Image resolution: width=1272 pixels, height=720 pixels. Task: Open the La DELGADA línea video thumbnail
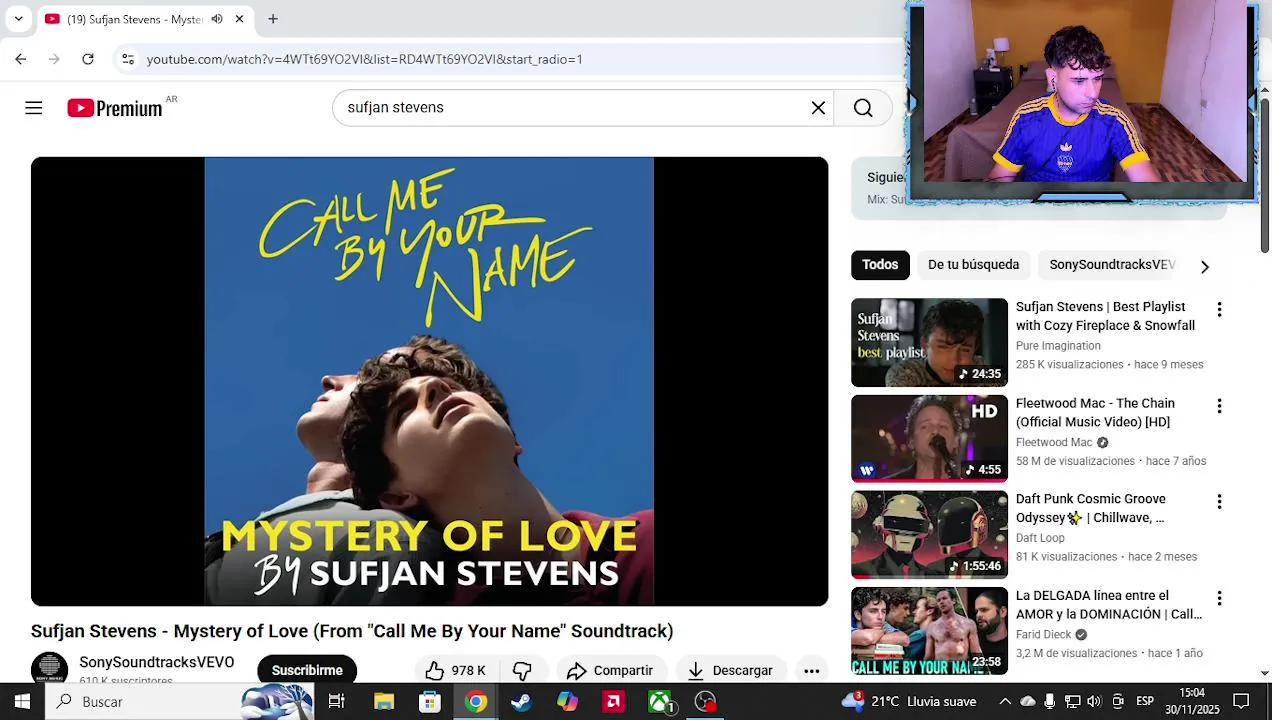point(929,631)
